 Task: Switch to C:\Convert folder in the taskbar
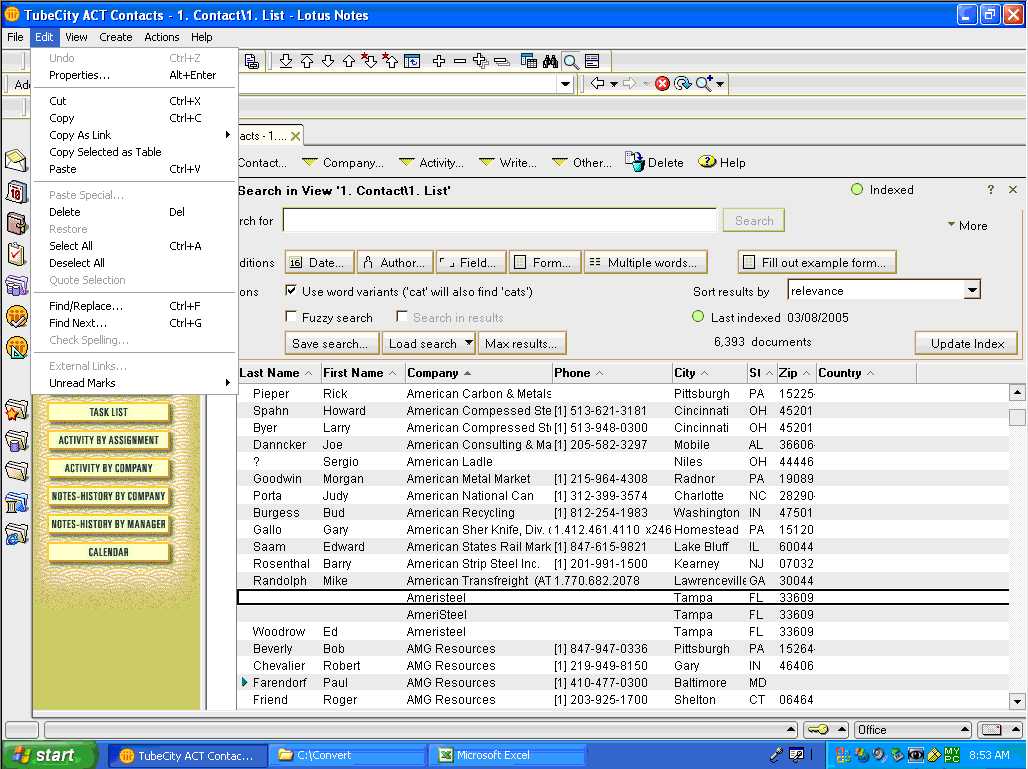coord(346,755)
